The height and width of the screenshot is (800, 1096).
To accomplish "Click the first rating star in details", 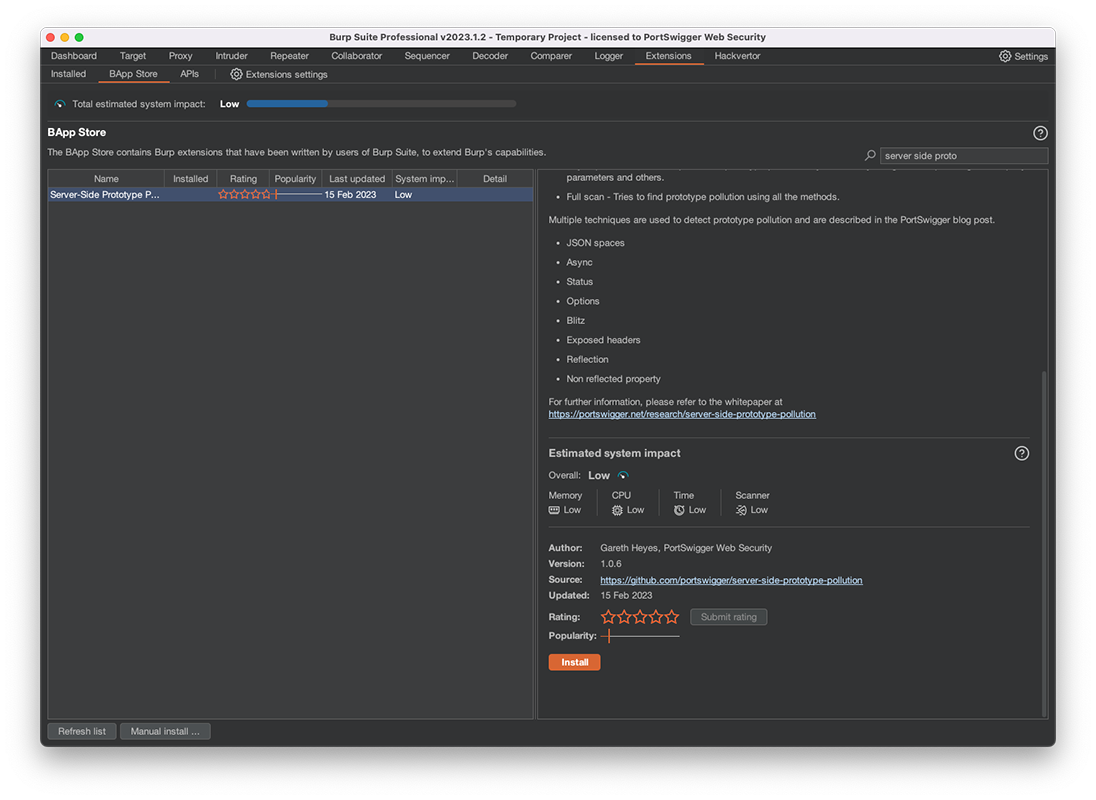I will coord(608,617).
